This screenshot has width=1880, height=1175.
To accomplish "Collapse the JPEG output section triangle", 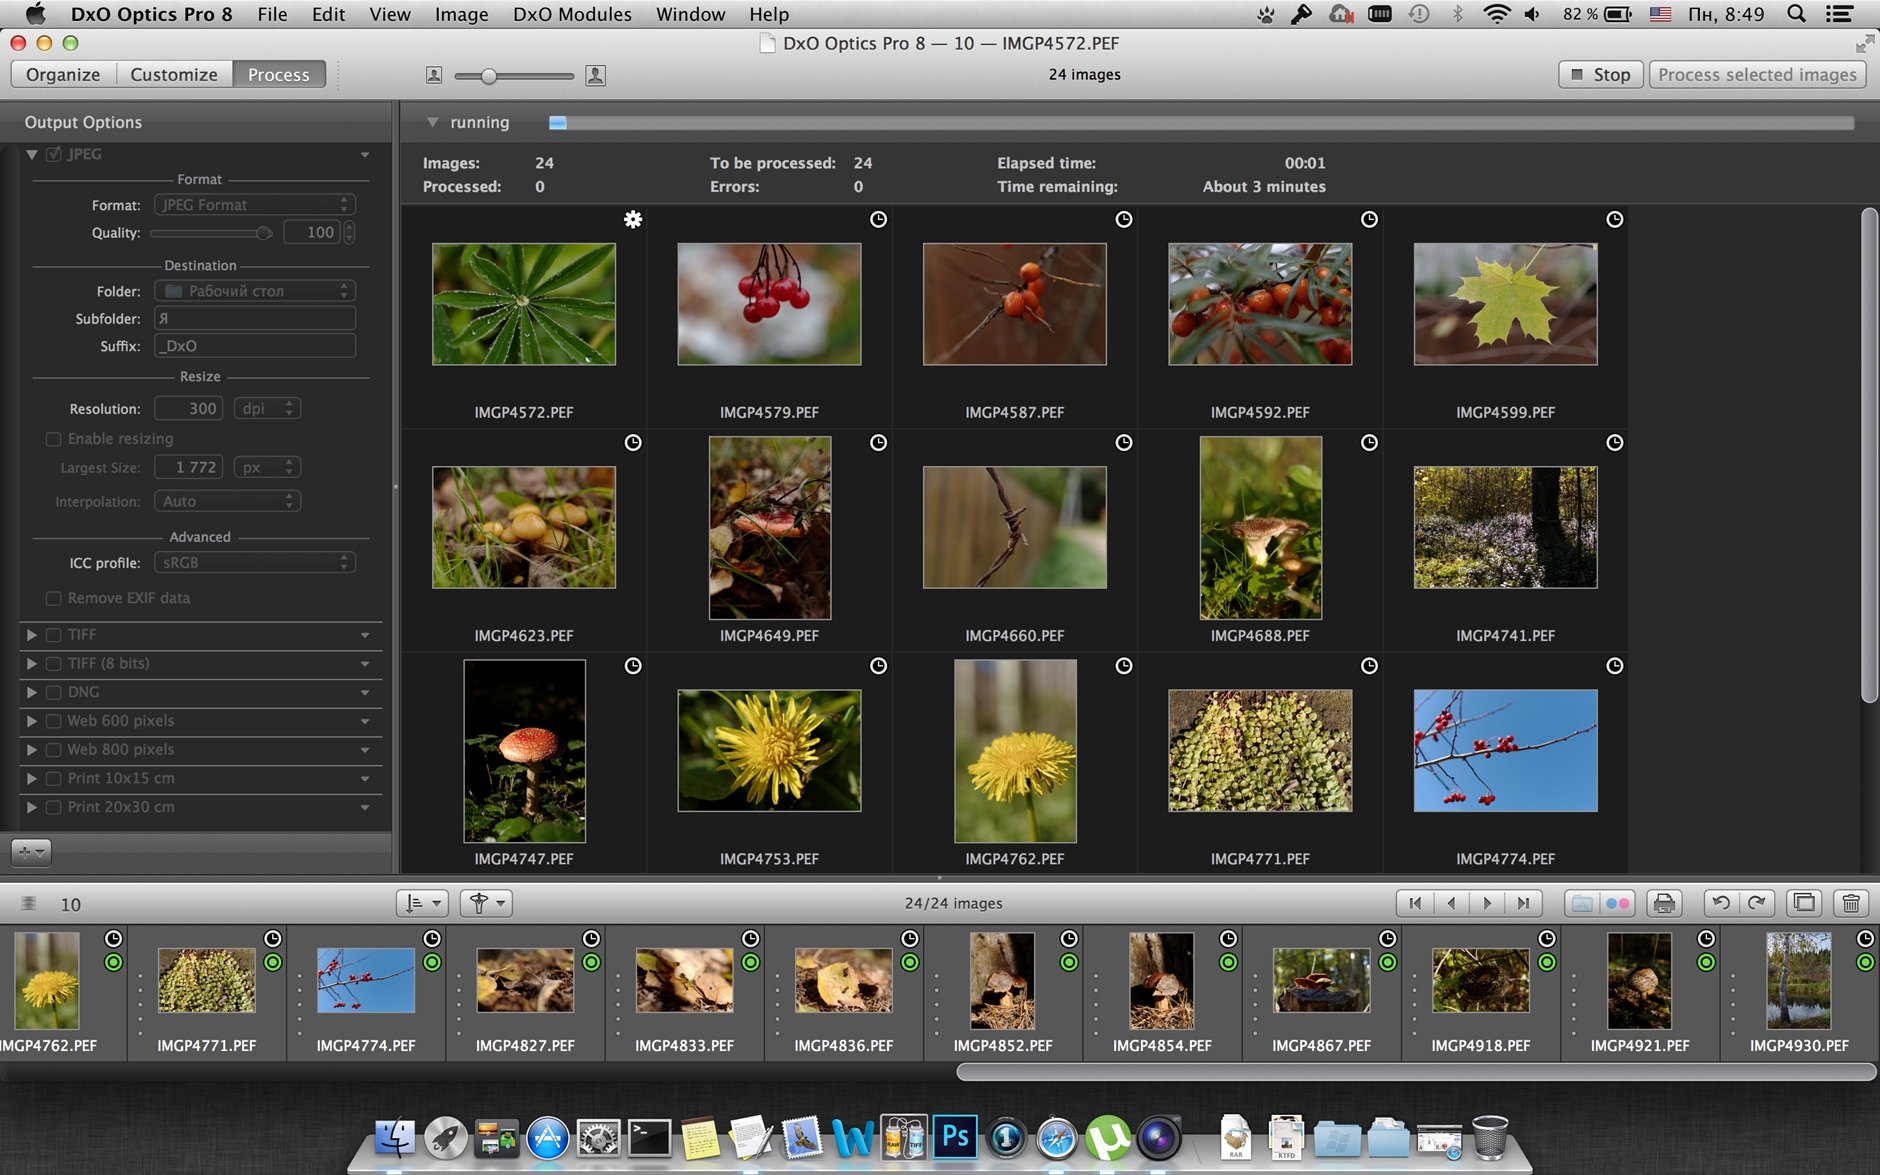I will point(32,154).
